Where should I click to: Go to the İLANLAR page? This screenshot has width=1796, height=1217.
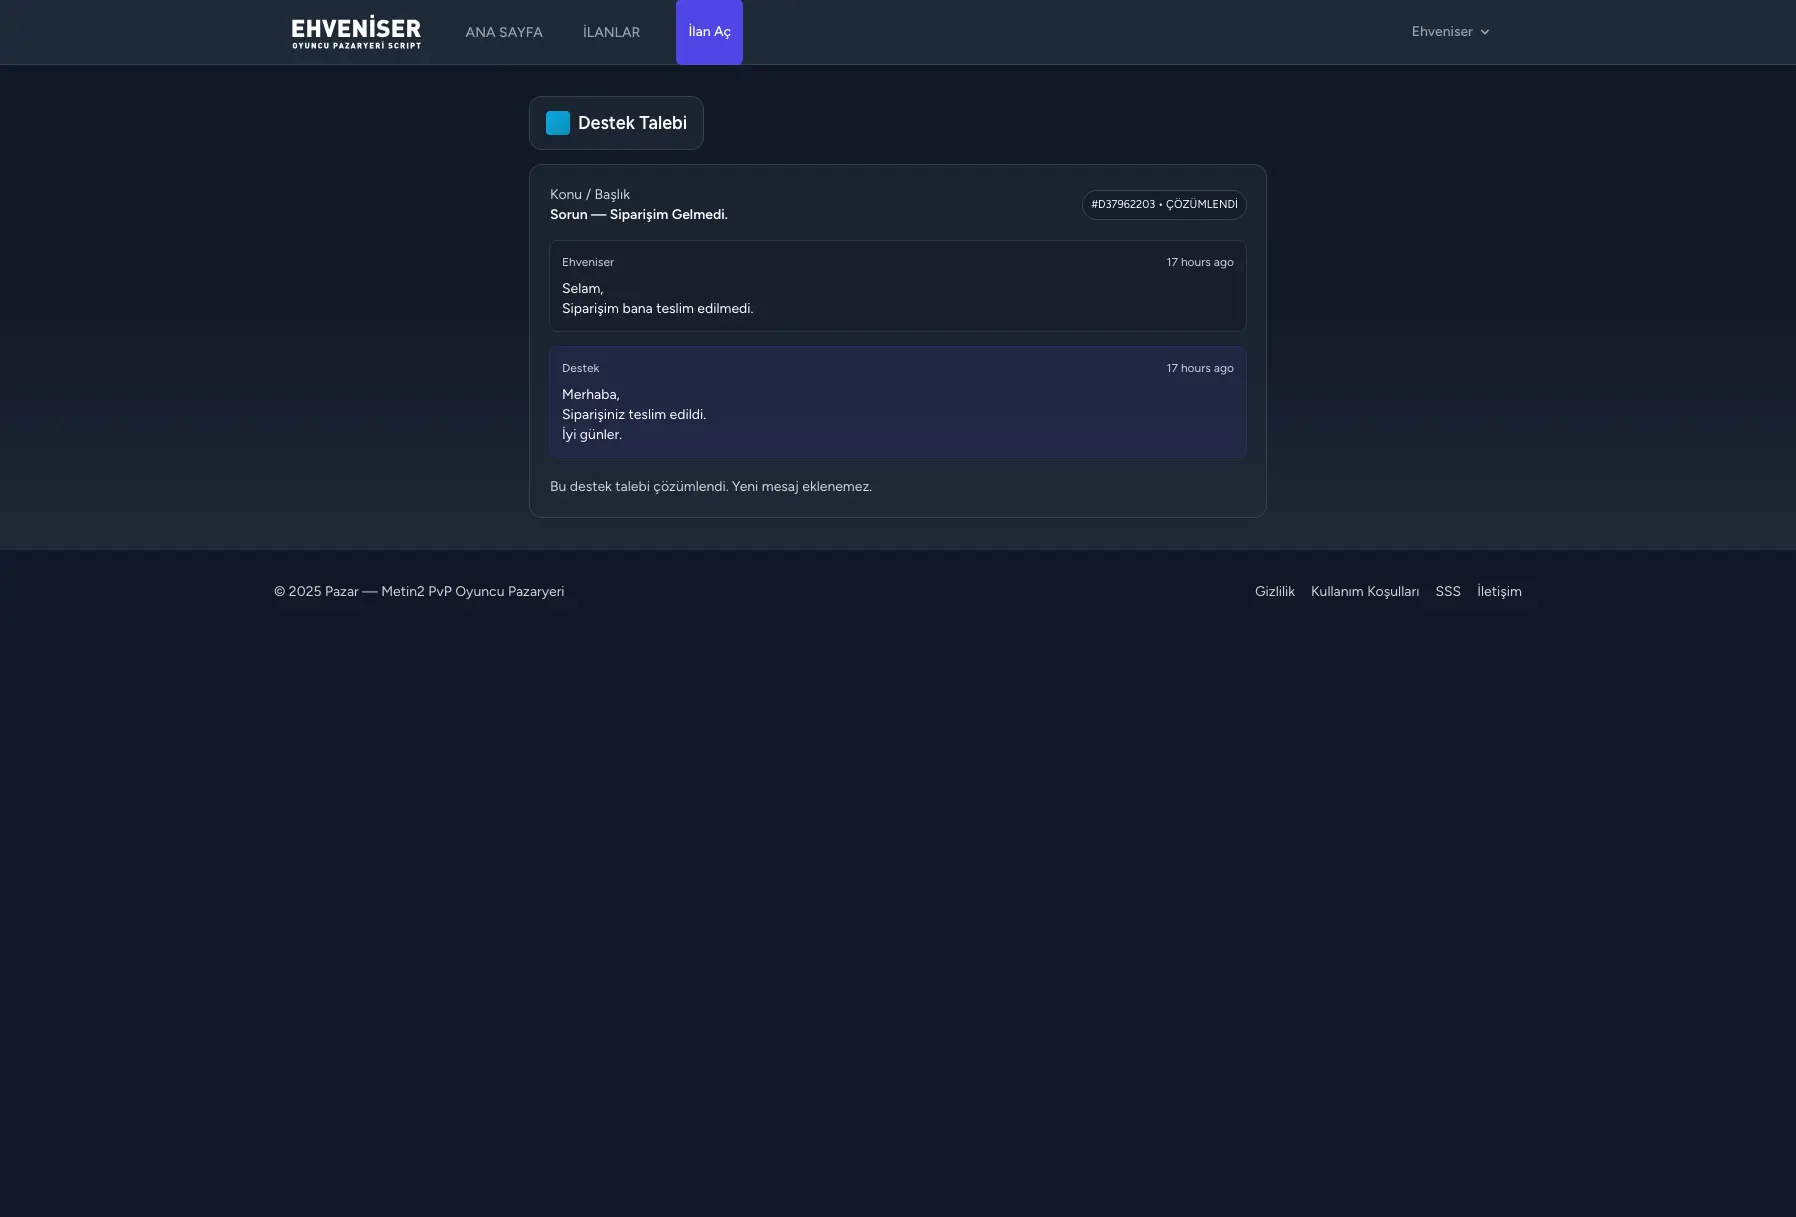[x=611, y=32]
